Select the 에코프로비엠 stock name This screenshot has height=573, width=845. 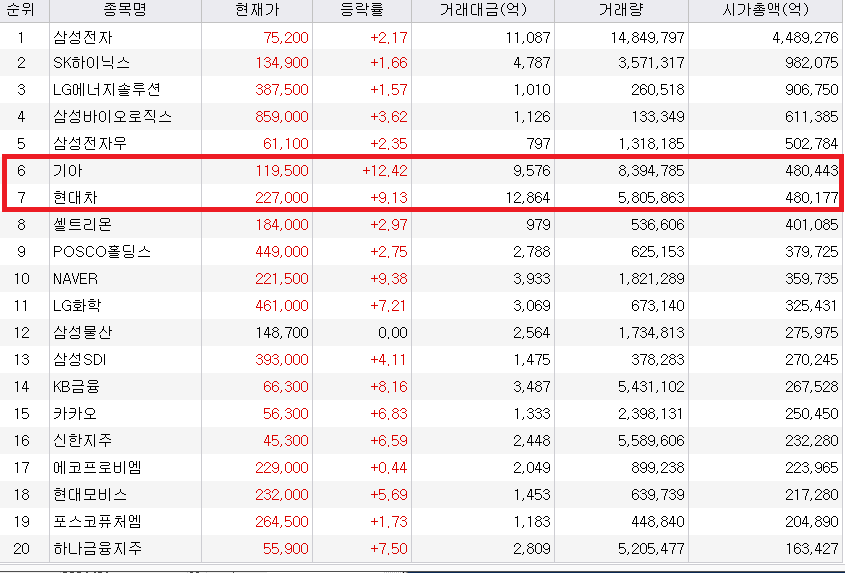(98, 467)
